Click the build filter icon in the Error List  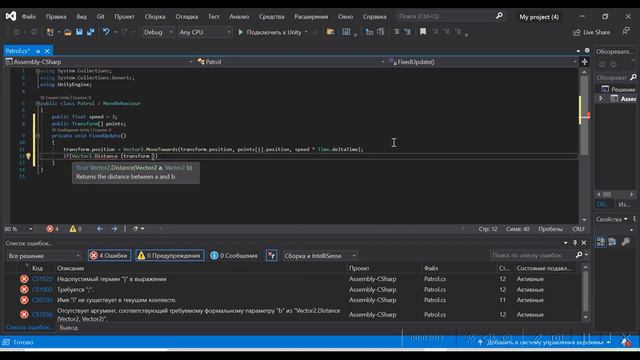(271, 256)
